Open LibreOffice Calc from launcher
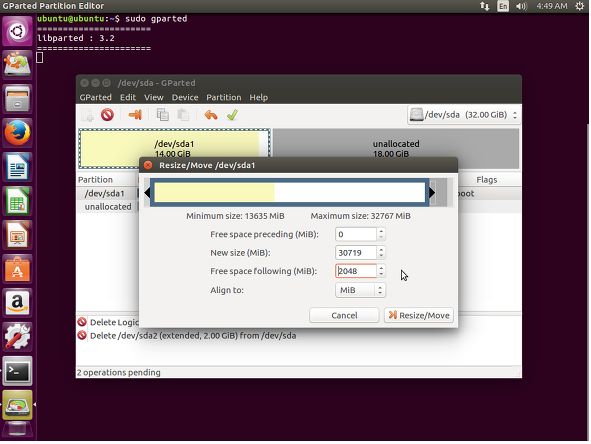Screen dimensions: 591x444 [17, 201]
